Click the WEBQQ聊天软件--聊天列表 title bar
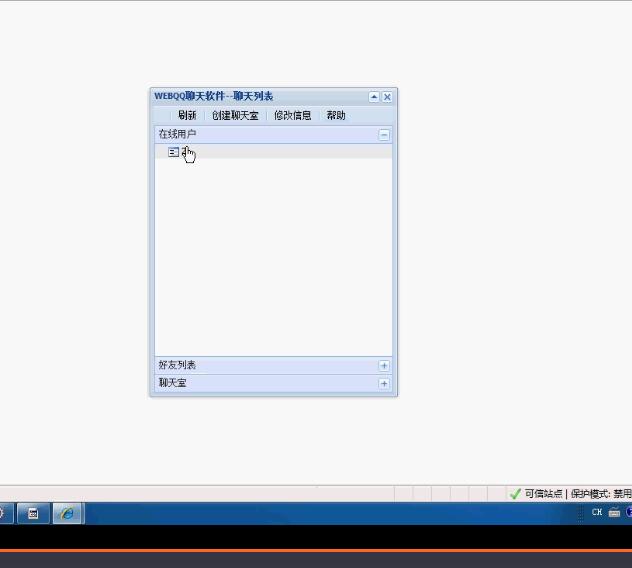 coord(273,96)
